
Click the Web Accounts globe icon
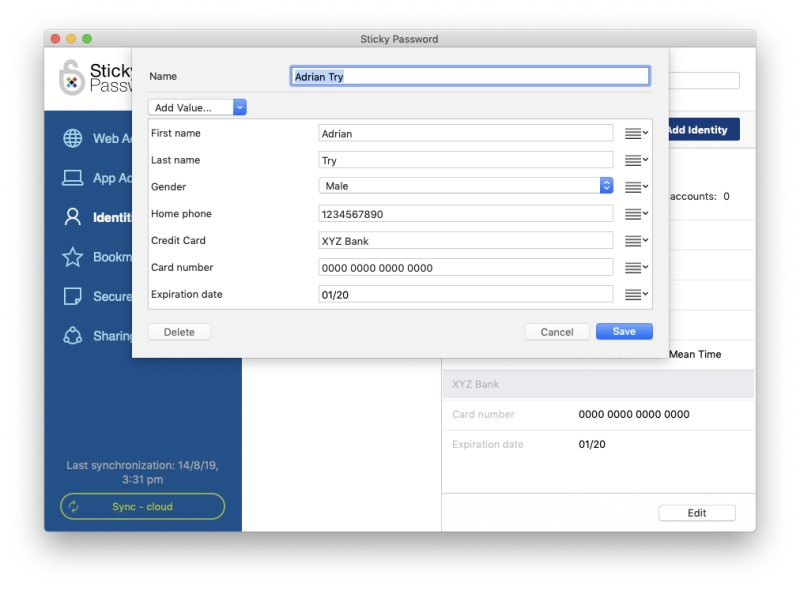[72, 138]
